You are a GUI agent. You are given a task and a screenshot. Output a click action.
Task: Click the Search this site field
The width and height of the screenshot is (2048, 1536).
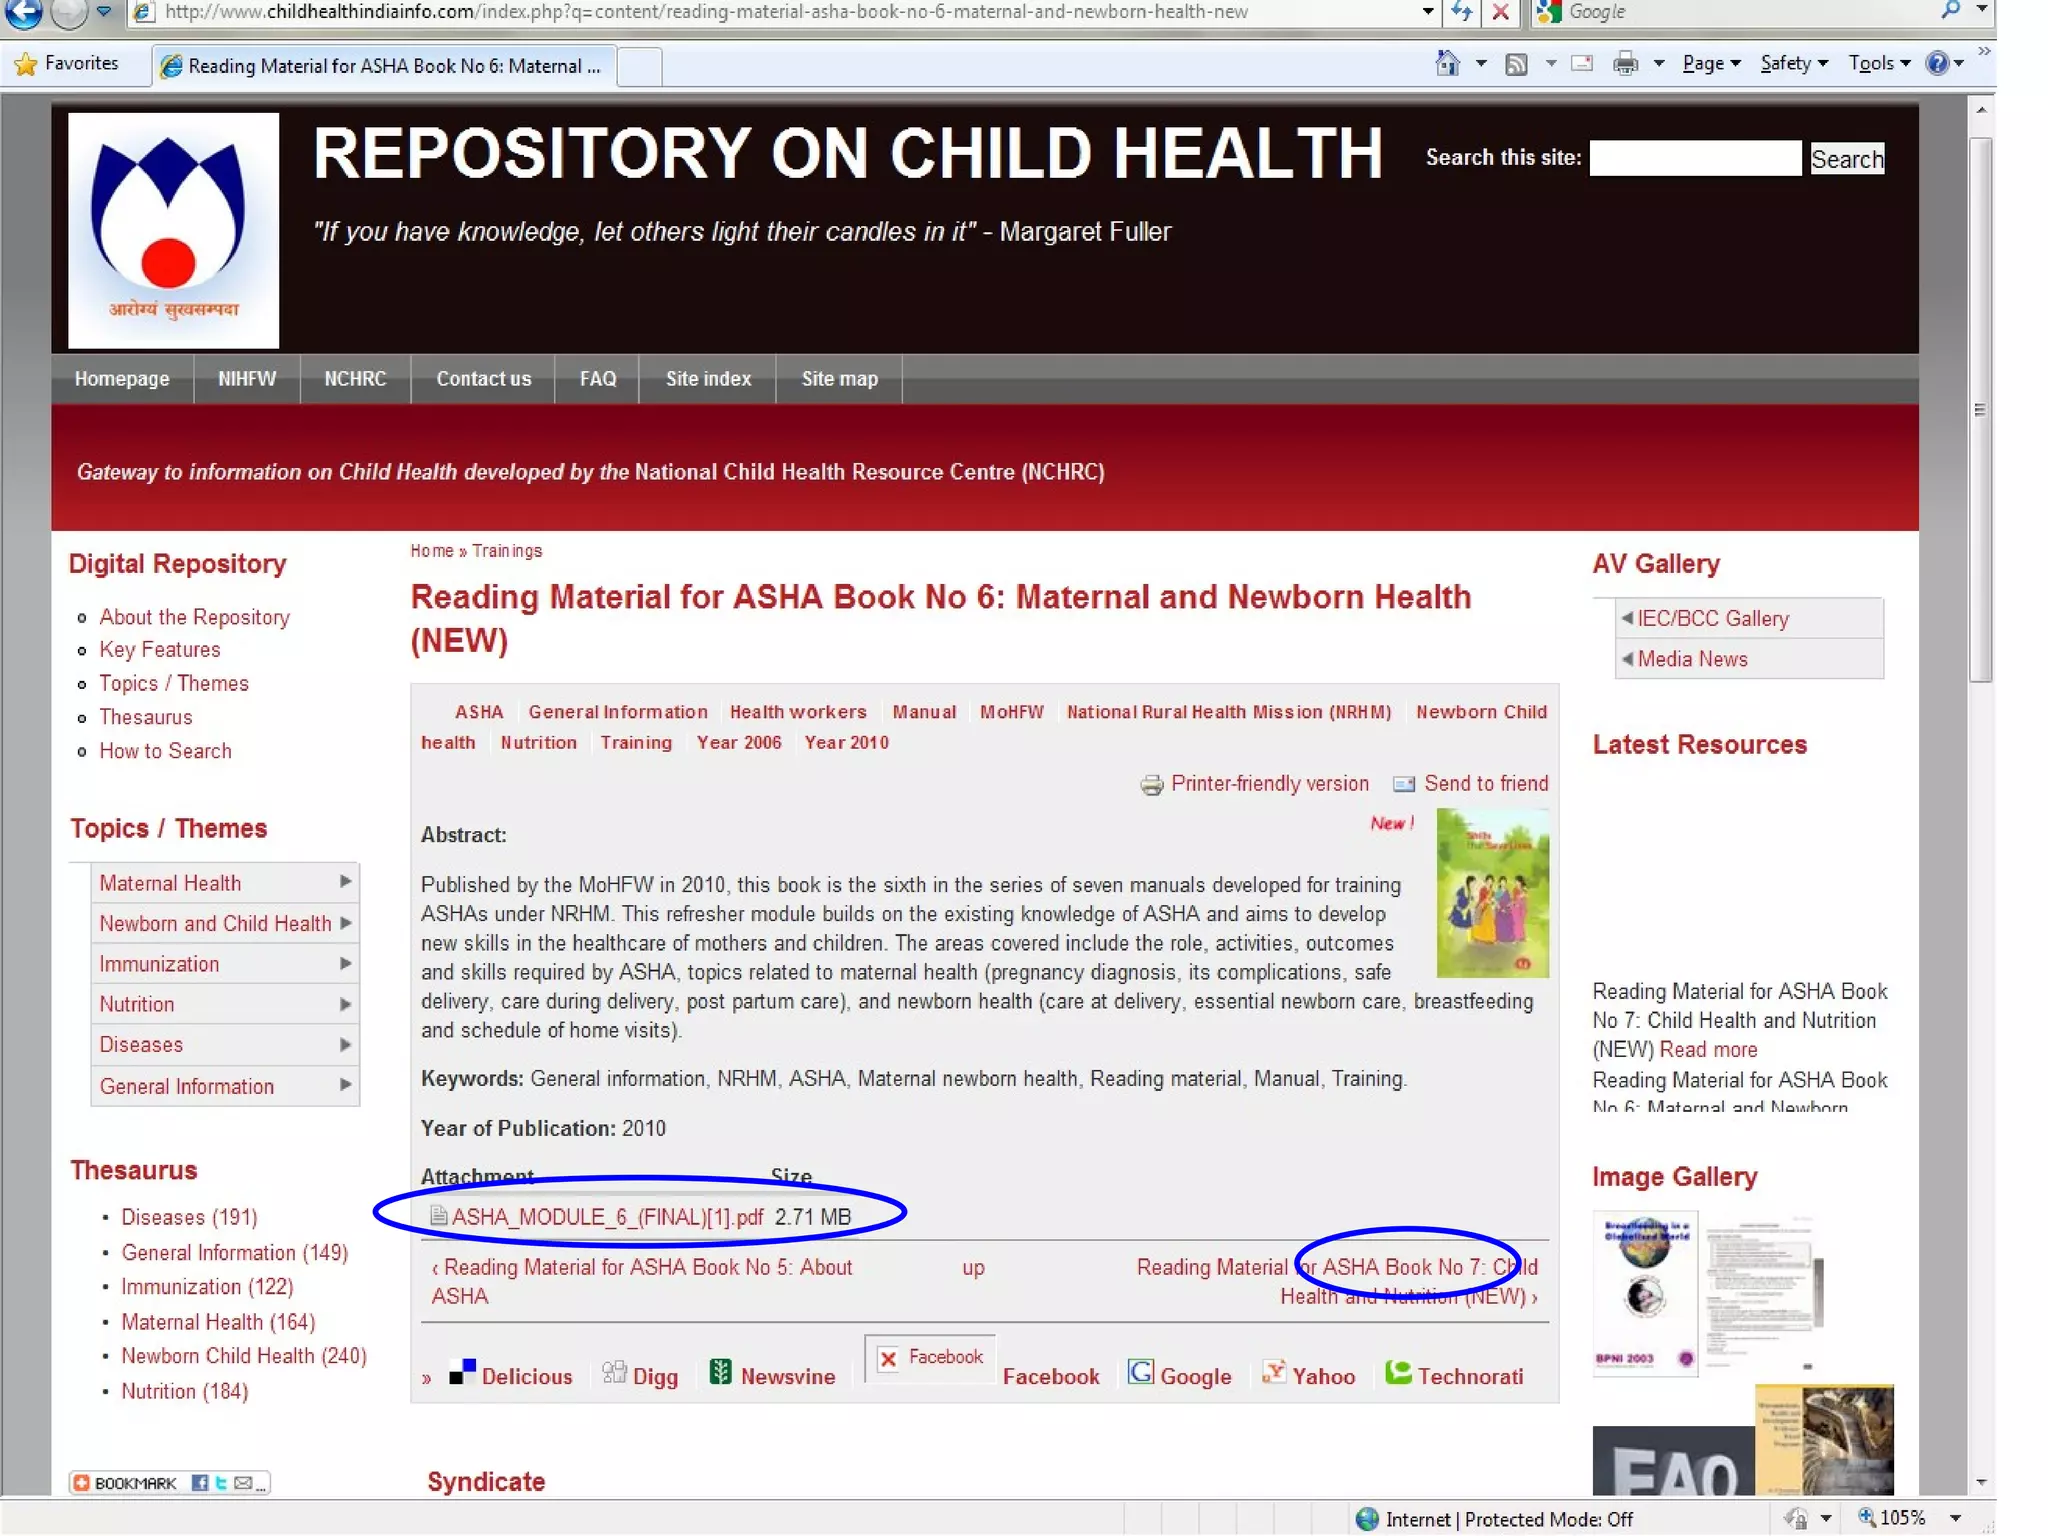tap(1695, 158)
